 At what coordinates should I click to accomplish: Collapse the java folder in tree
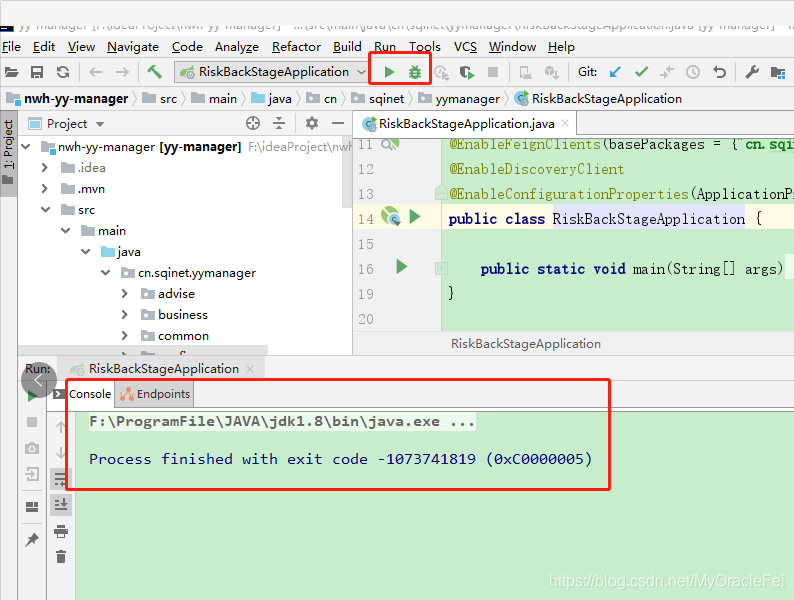[86, 252]
